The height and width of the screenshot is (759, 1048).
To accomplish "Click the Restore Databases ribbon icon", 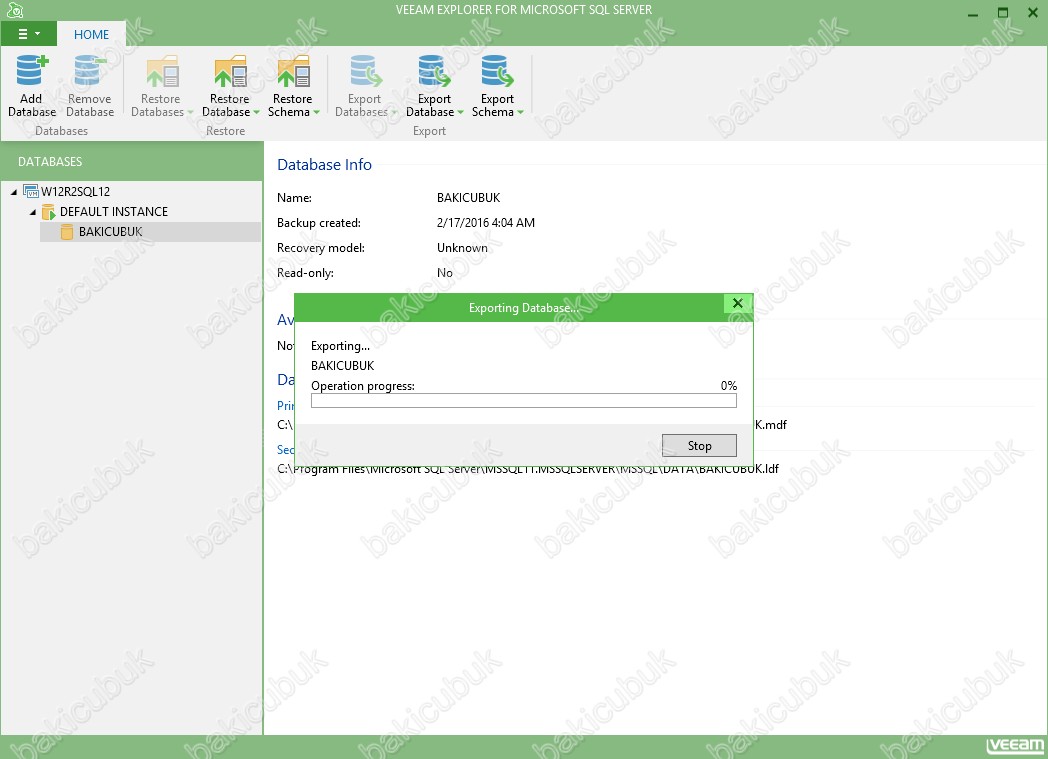I will coord(162,71).
